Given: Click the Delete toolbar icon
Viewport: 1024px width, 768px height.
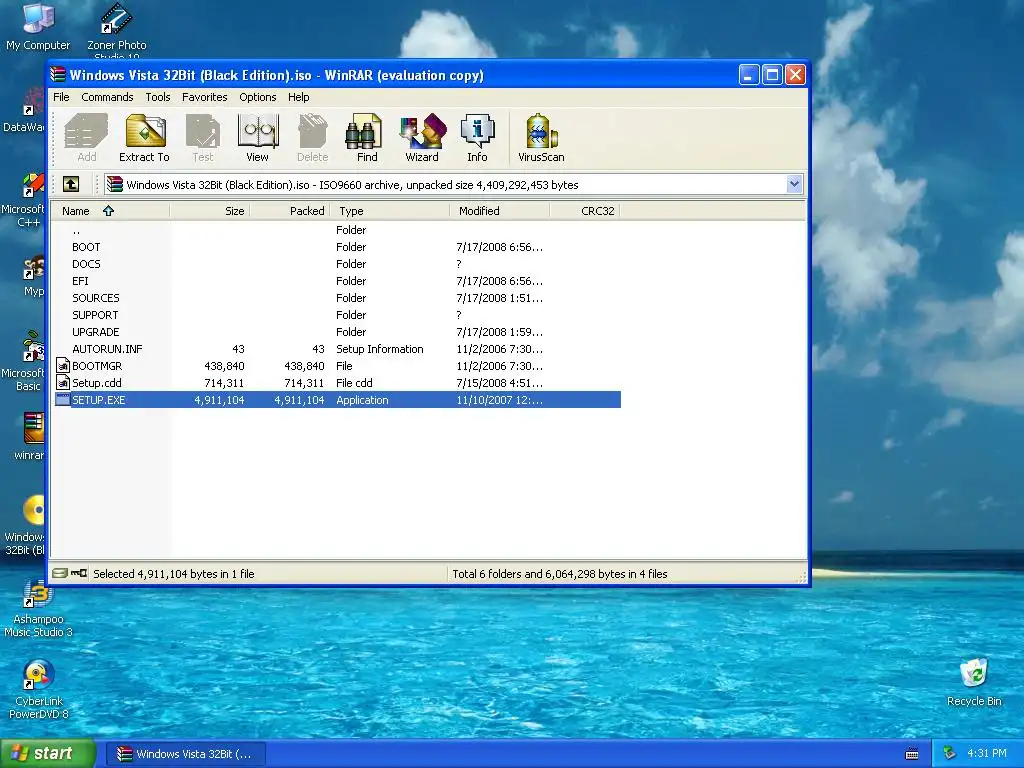Looking at the screenshot, I should click(312, 138).
